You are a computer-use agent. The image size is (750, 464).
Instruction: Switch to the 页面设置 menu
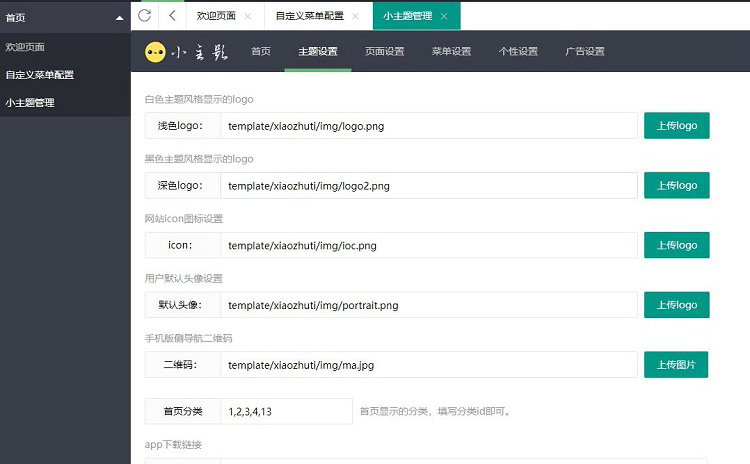[x=384, y=52]
